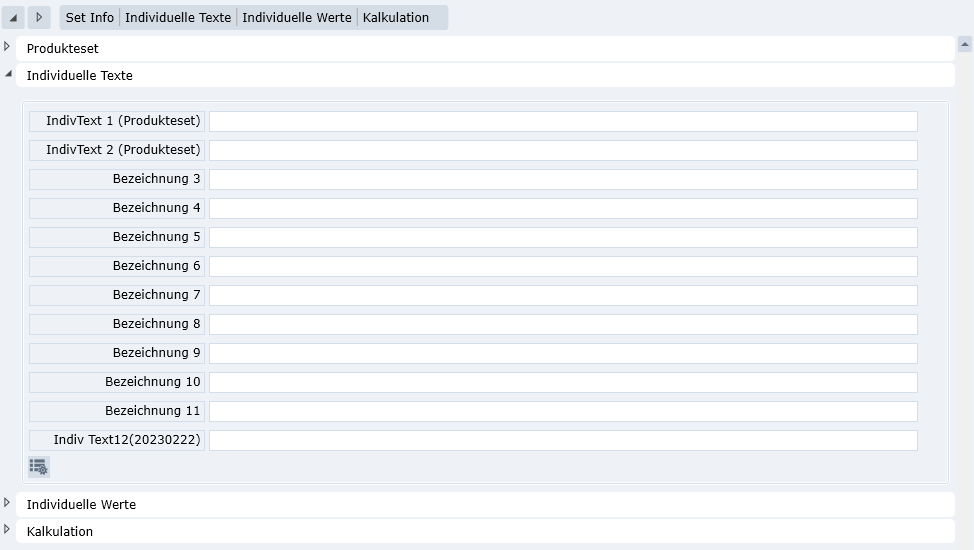Focus the Bezeichnung 10 input field
Screen dimensions: 974x550
pyautogui.click(x=563, y=382)
